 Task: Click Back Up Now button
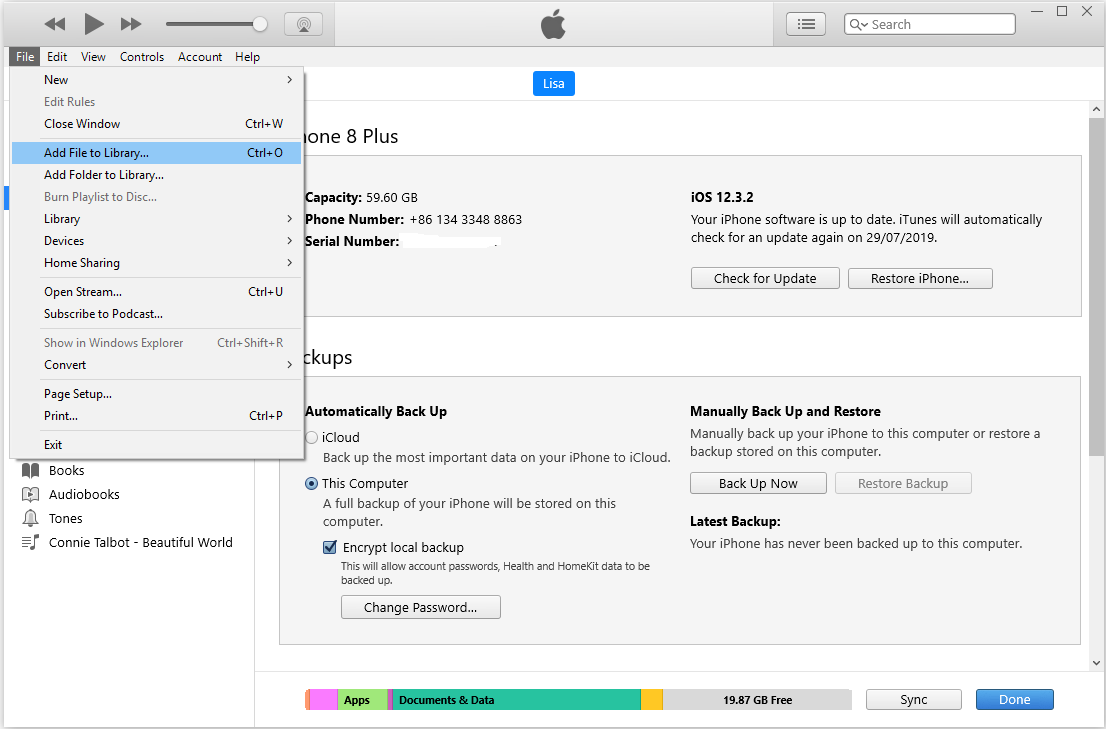pyautogui.click(x=758, y=484)
